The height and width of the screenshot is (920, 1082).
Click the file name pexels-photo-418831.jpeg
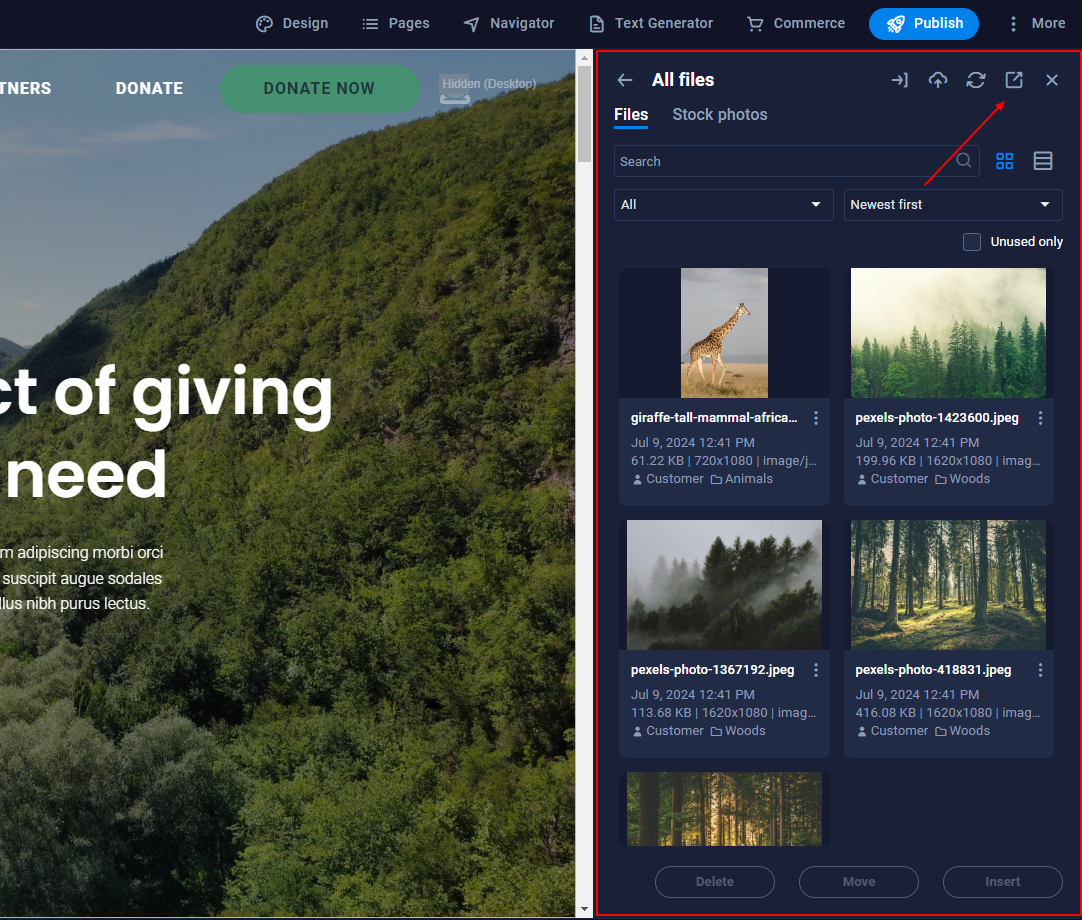point(933,669)
